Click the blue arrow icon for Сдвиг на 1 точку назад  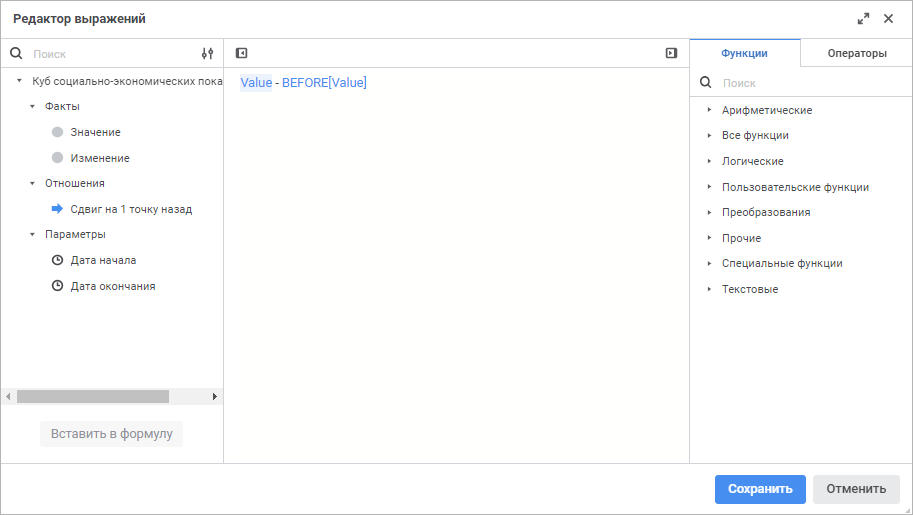[57, 209]
